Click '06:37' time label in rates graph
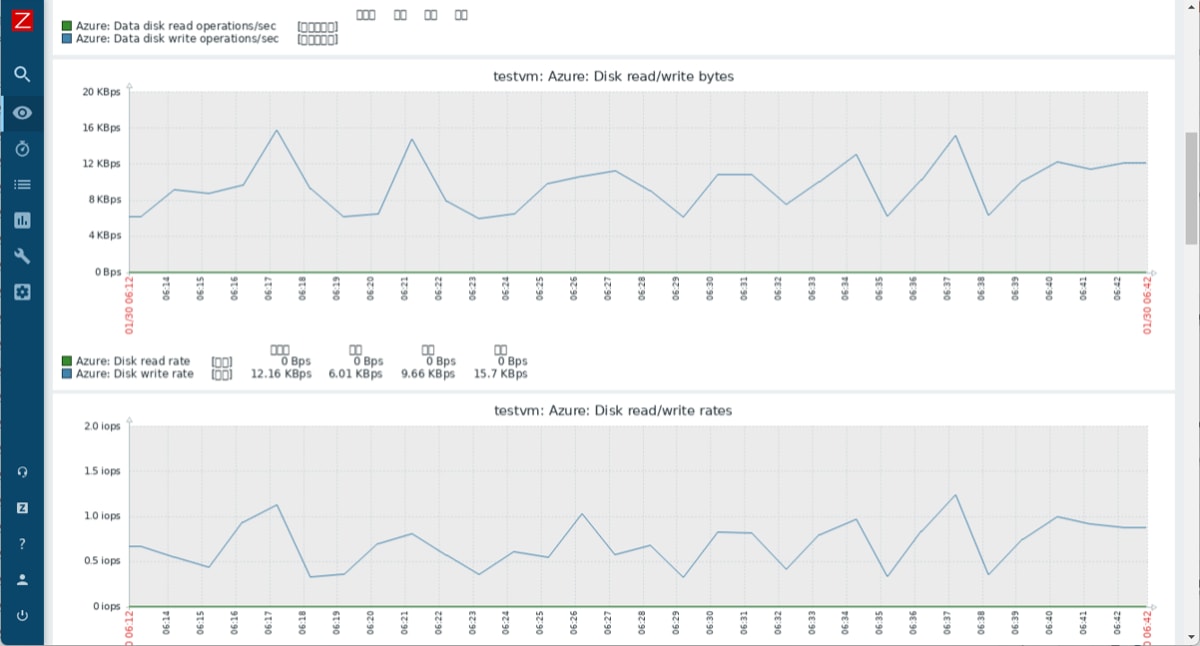Viewport: 1200px width, 646px height. [947, 623]
